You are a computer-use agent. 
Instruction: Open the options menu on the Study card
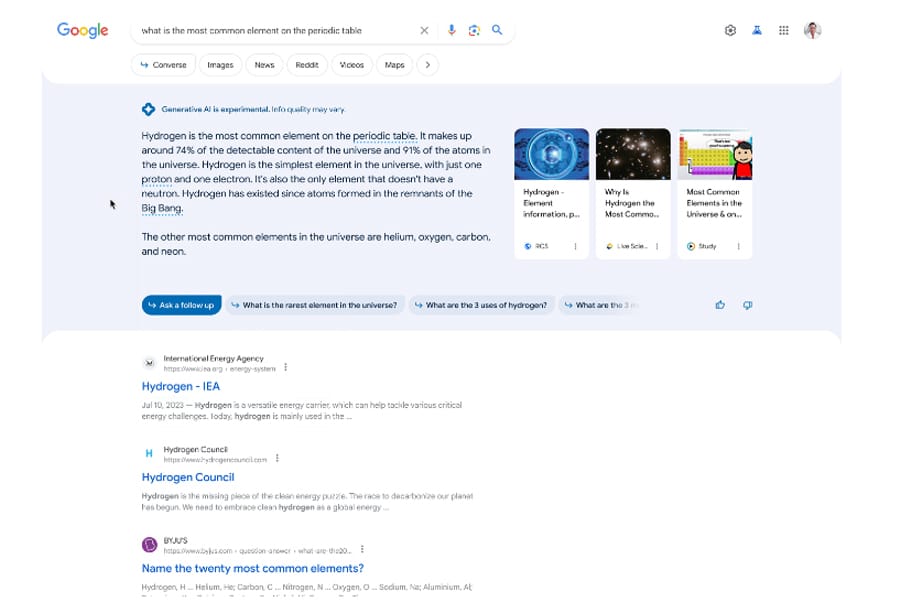tap(738, 246)
